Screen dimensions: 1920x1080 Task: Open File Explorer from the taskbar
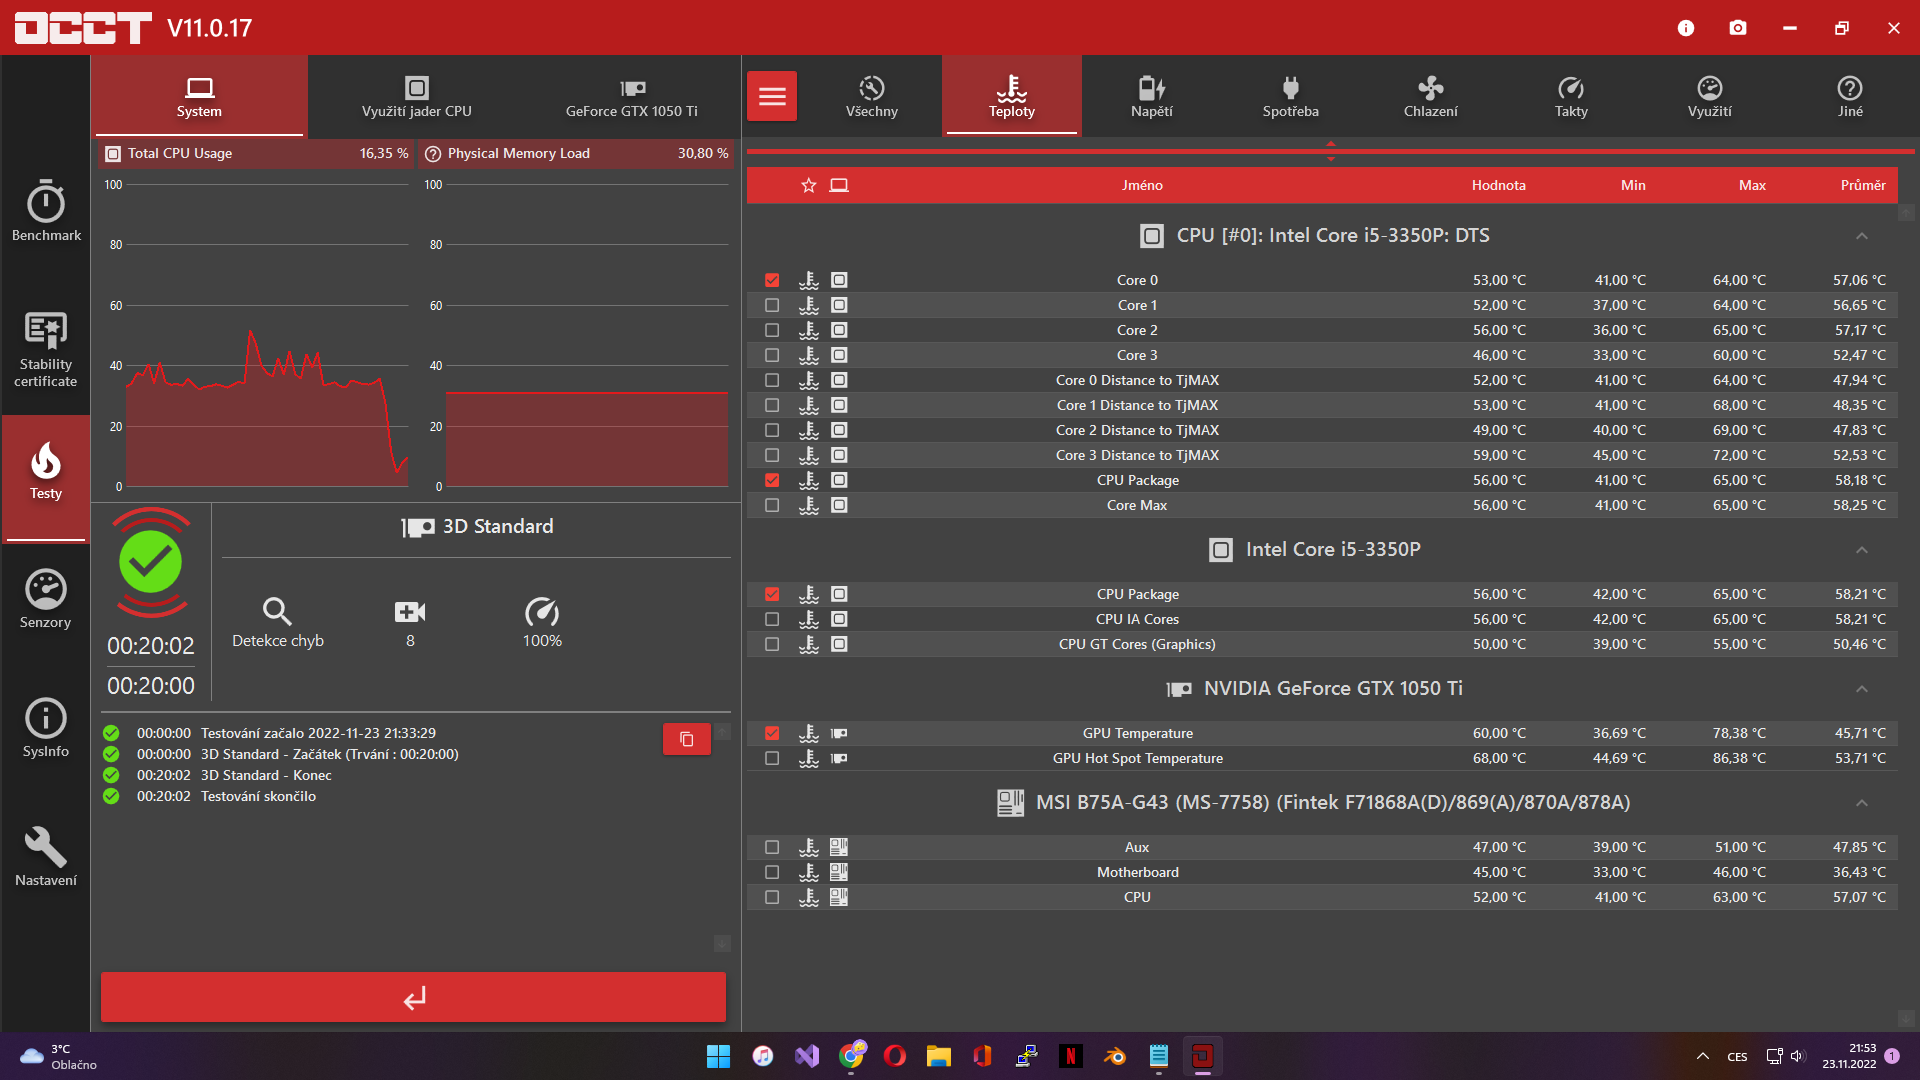[938, 1056]
